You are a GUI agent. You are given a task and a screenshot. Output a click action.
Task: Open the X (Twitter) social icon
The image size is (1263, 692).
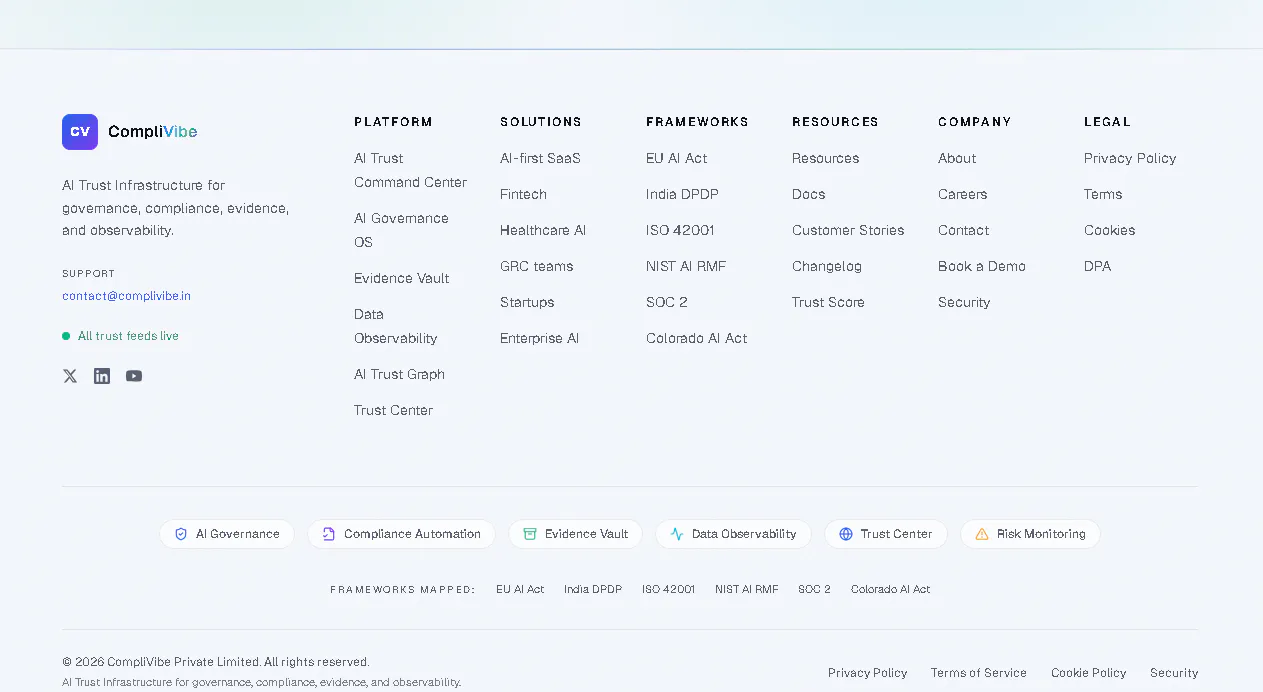tap(70, 376)
